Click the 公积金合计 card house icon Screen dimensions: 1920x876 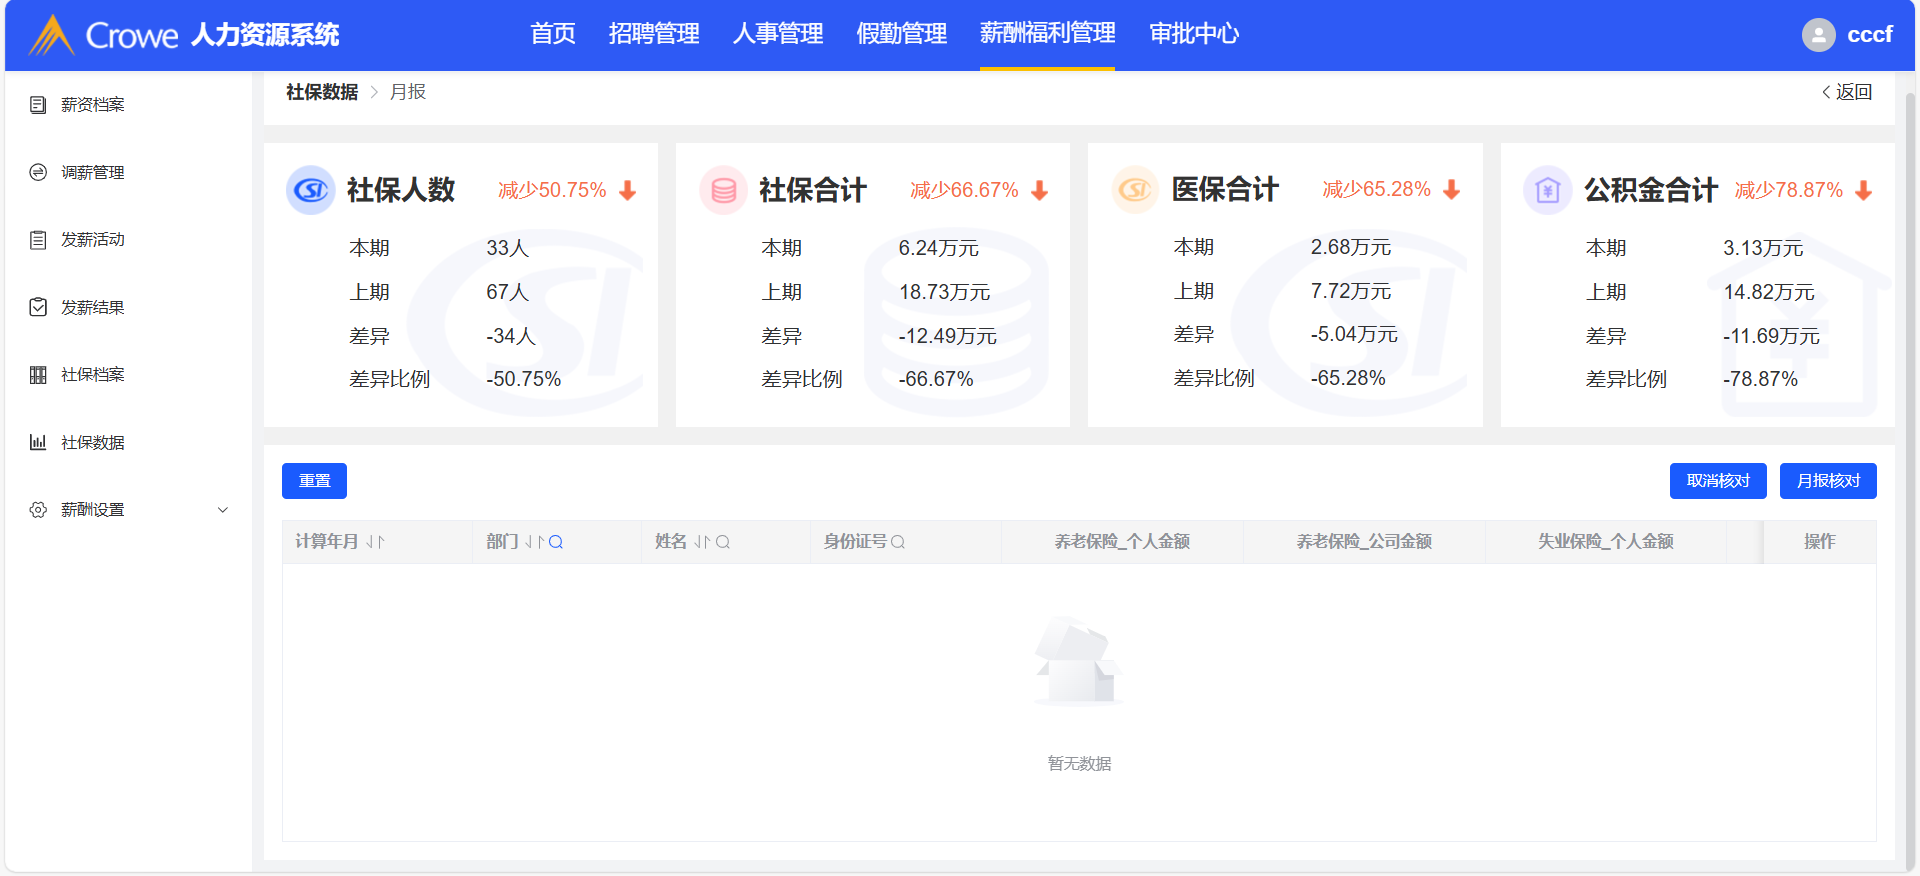1547,190
